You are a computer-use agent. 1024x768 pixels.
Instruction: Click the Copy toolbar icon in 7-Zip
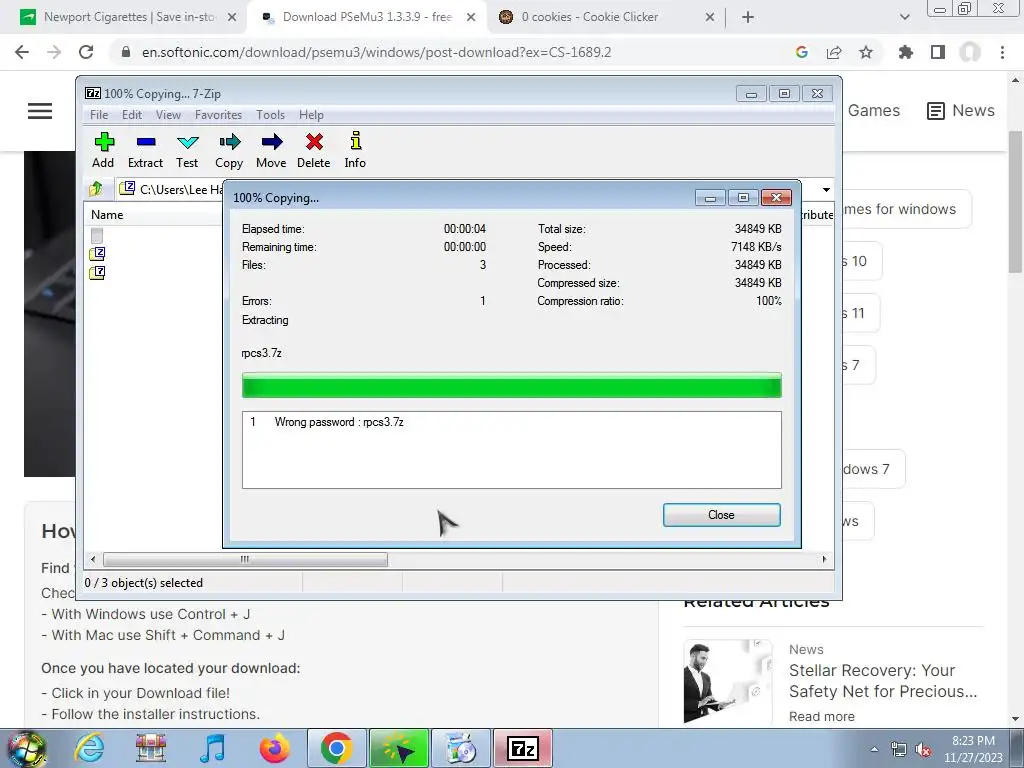coord(229,150)
